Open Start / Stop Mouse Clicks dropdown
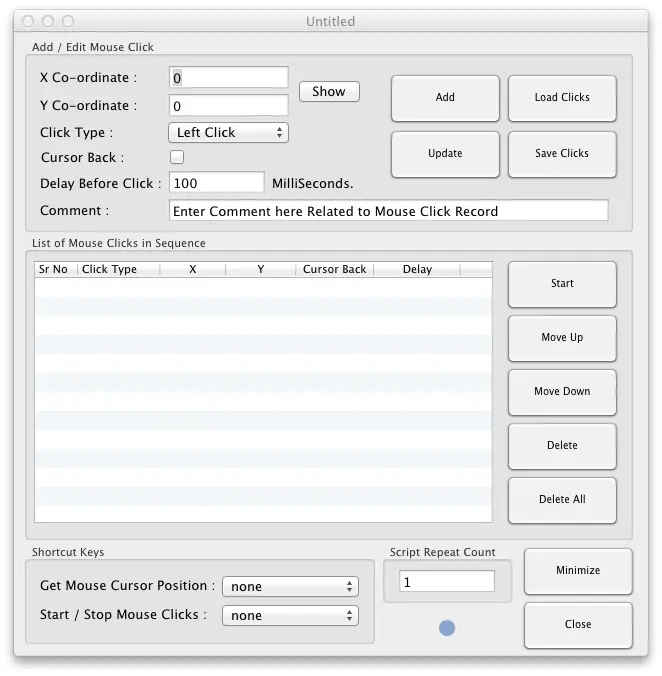Viewport: 662px width, 676px height. (290, 616)
